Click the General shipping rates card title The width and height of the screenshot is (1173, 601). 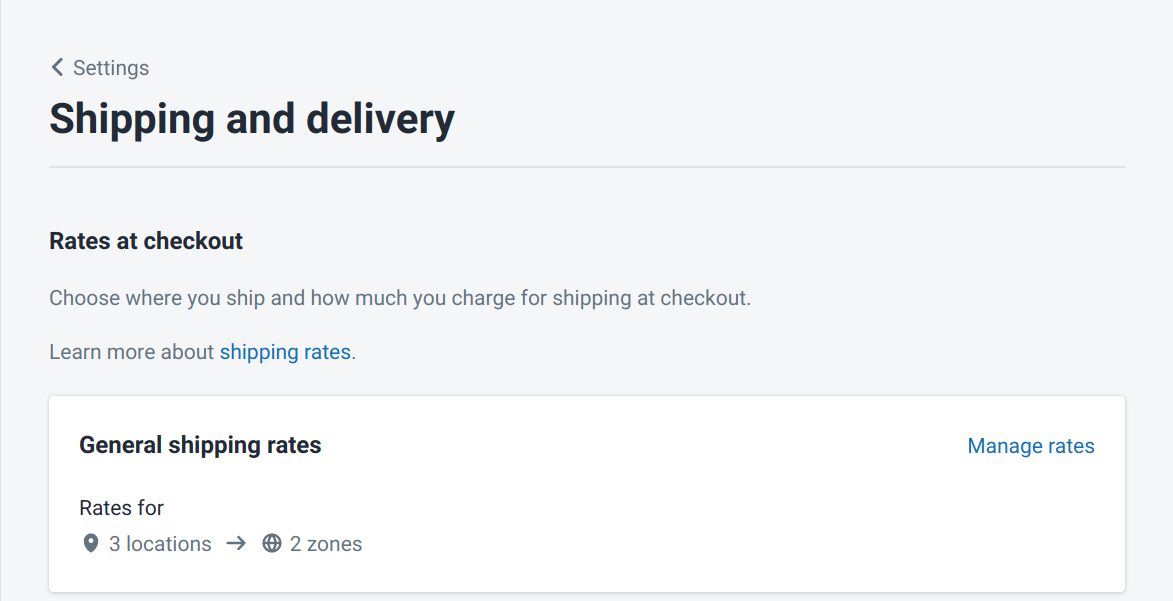click(200, 445)
